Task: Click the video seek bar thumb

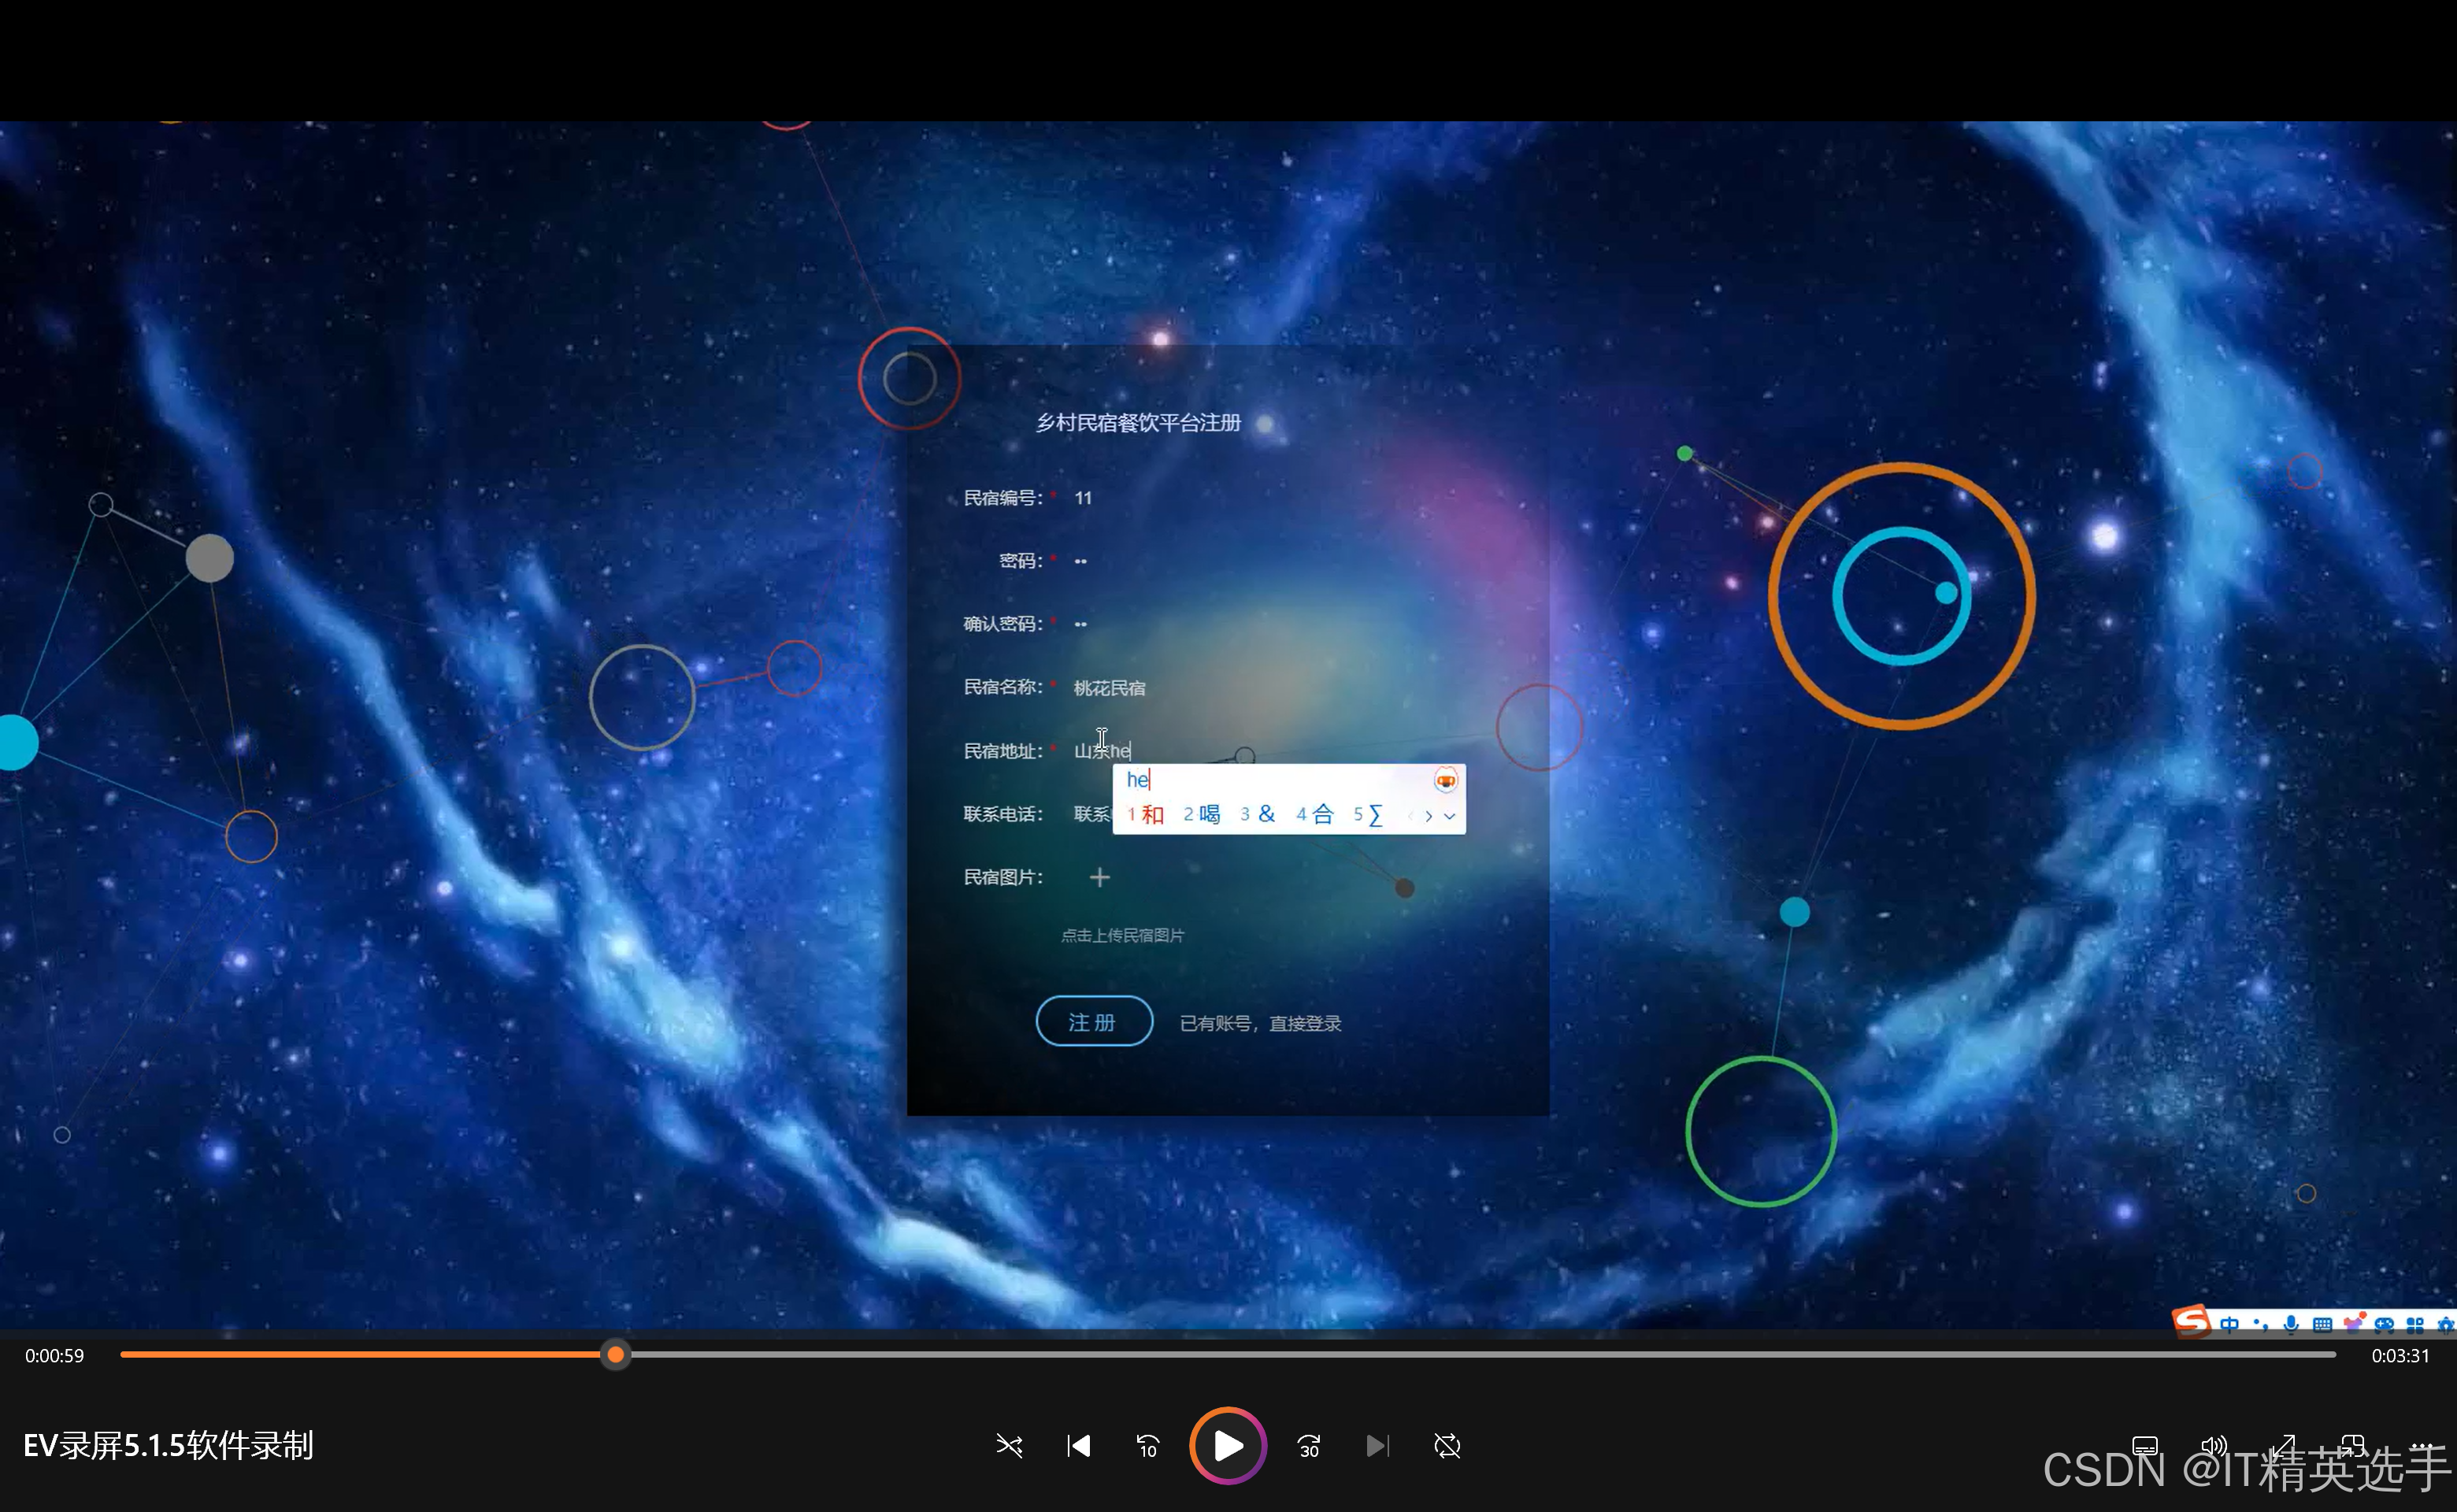Action: [616, 1355]
